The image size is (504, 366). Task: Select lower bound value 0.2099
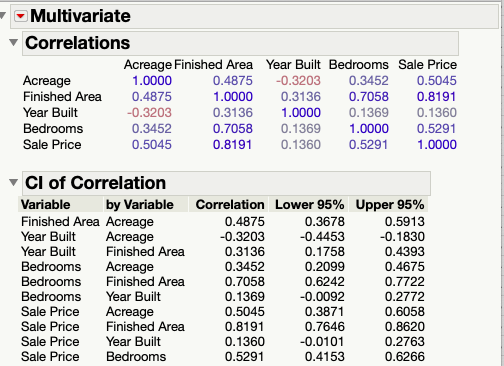pos(325,267)
